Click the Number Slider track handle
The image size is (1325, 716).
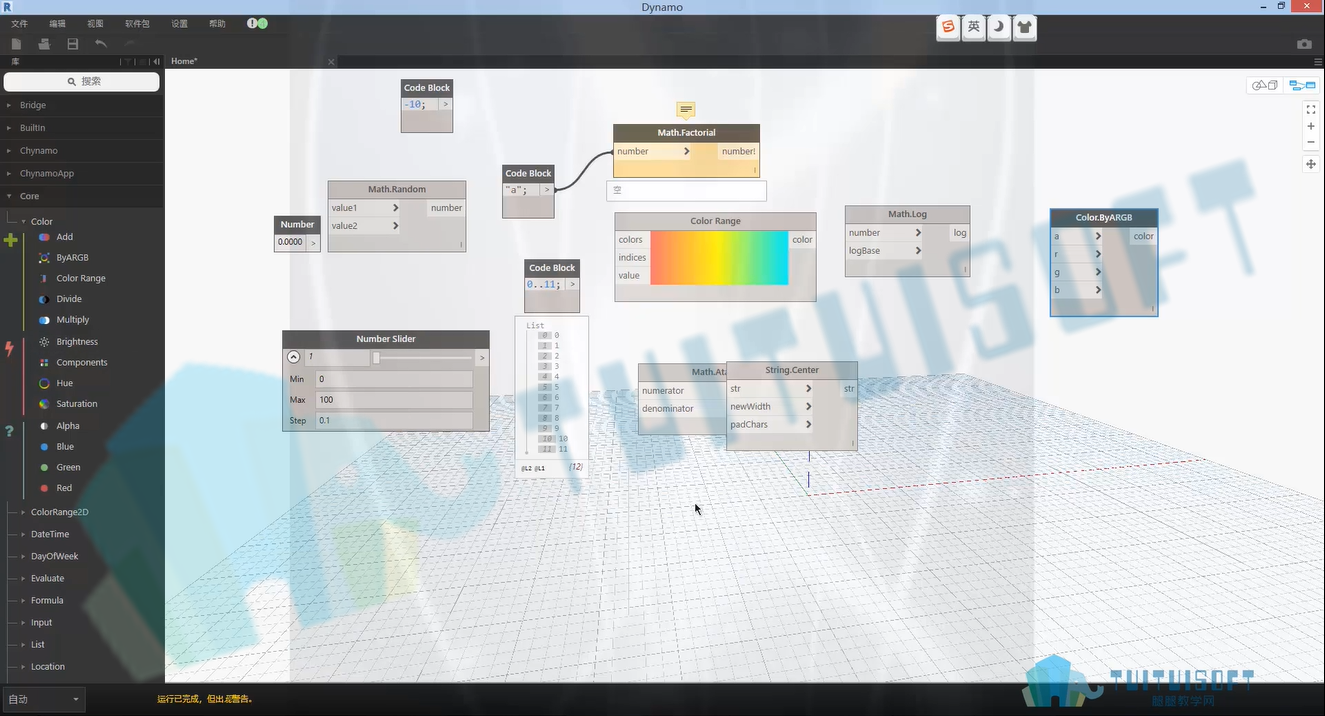376,357
